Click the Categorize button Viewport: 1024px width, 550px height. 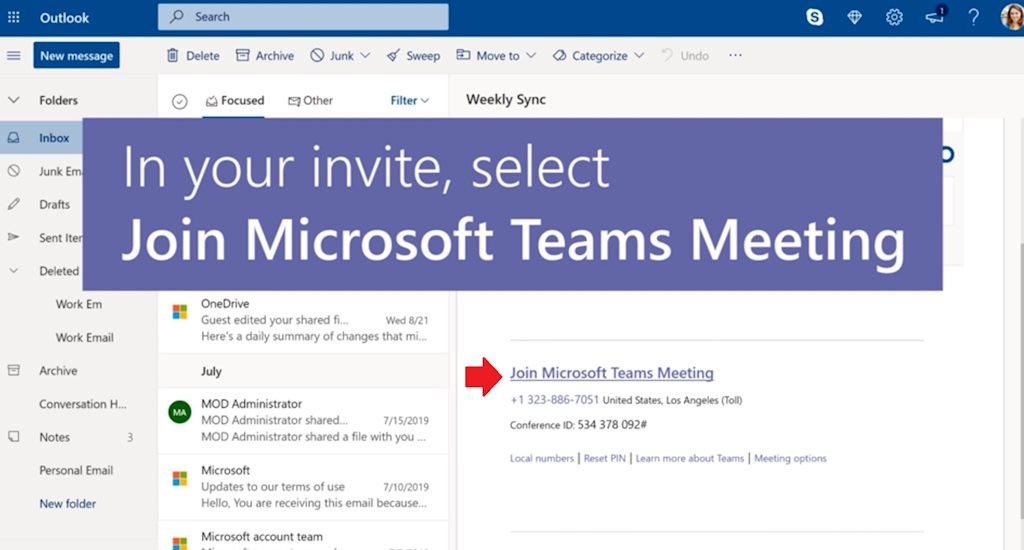pyautogui.click(x=590, y=56)
